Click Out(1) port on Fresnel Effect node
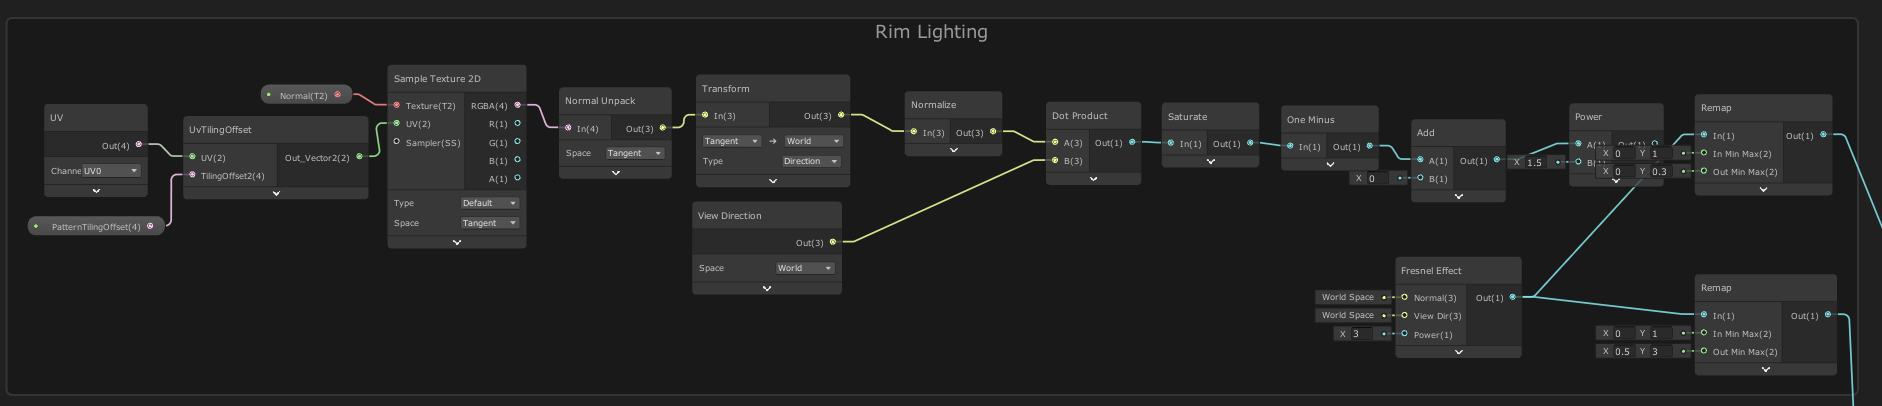The height and width of the screenshot is (406, 1882). (1513, 297)
